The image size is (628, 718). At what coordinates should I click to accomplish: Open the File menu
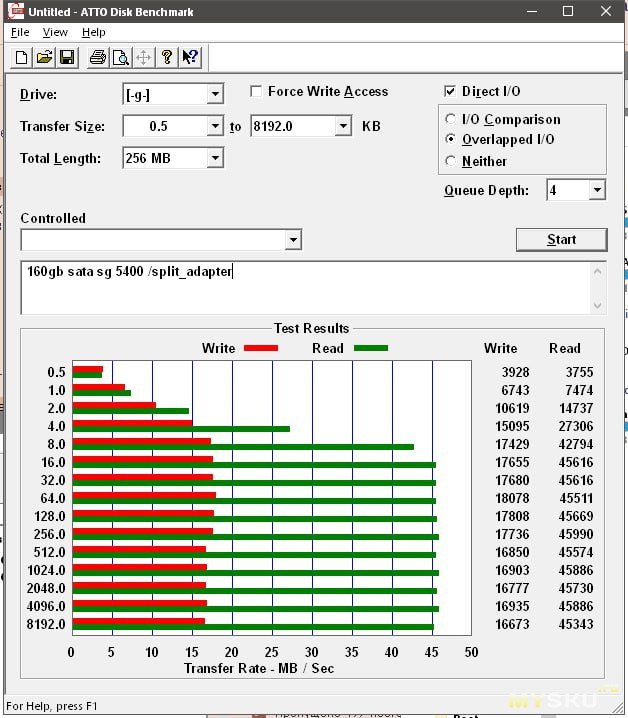tap(20, 32)
